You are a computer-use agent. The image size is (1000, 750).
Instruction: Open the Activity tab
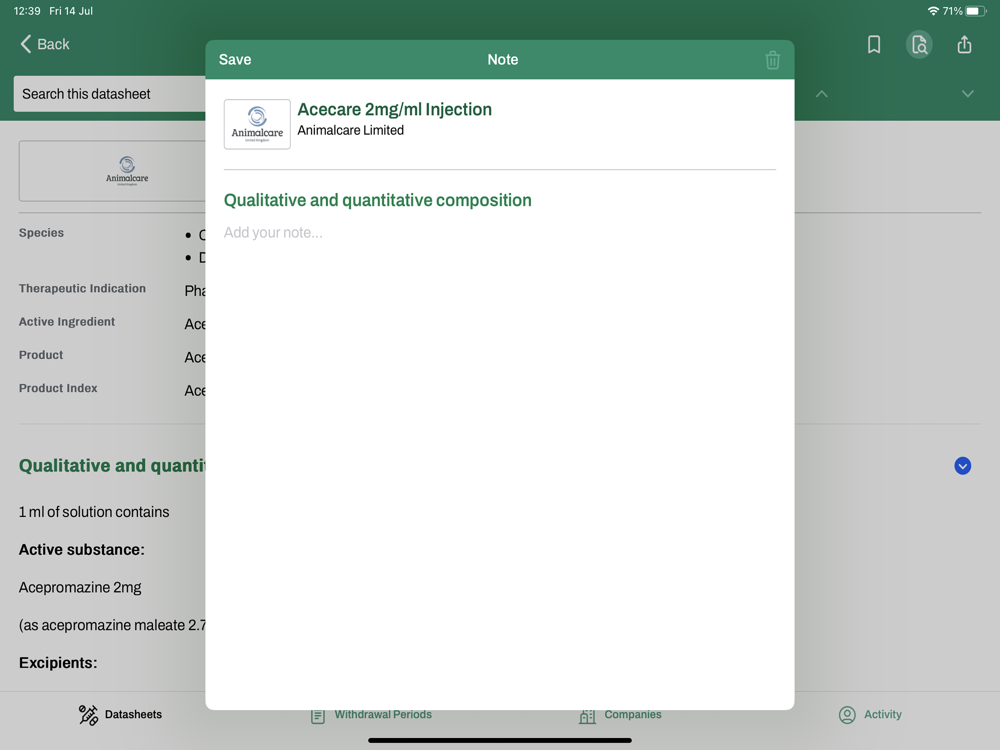[870, 715]
